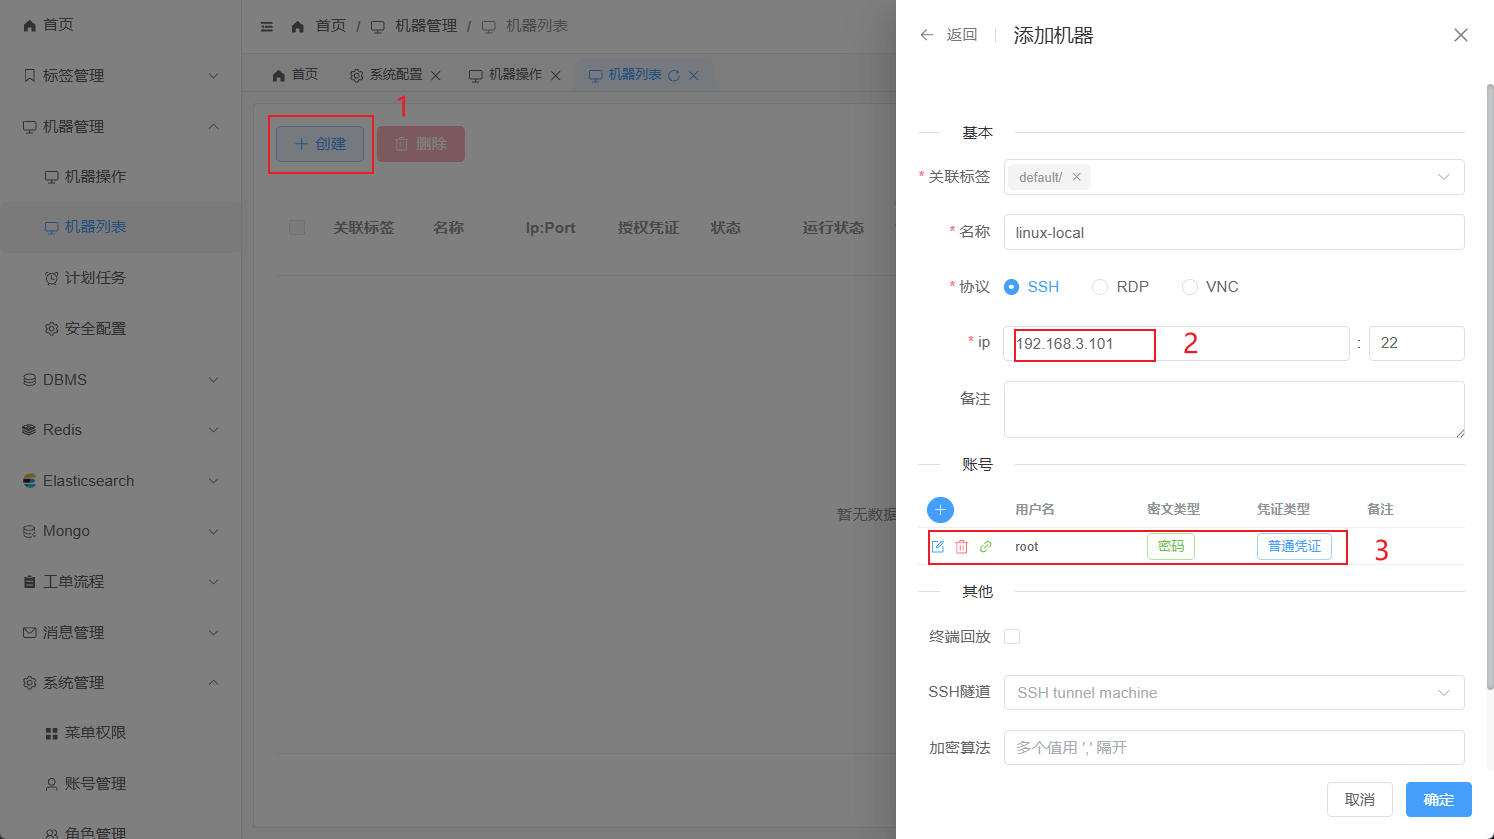Viewport: 1494px width, 839px height.
Task: Click the edit icon for root account
Action: pos(938,547)
